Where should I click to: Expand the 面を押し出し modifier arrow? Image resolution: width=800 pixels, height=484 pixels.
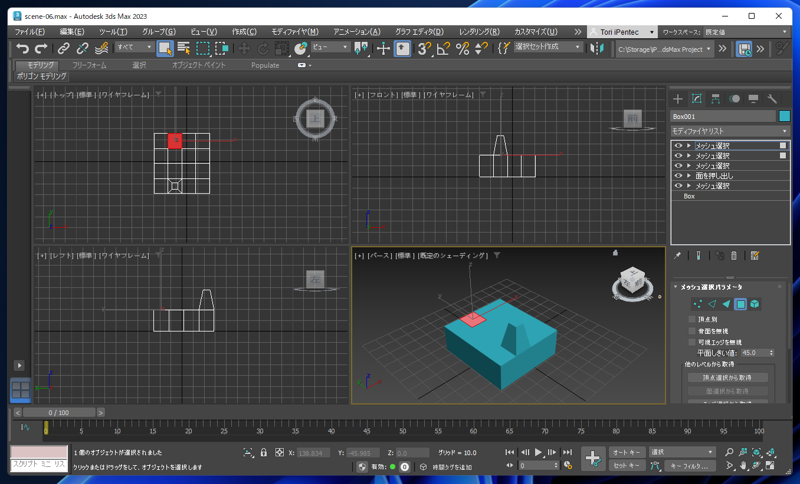[x=689, y=175]
